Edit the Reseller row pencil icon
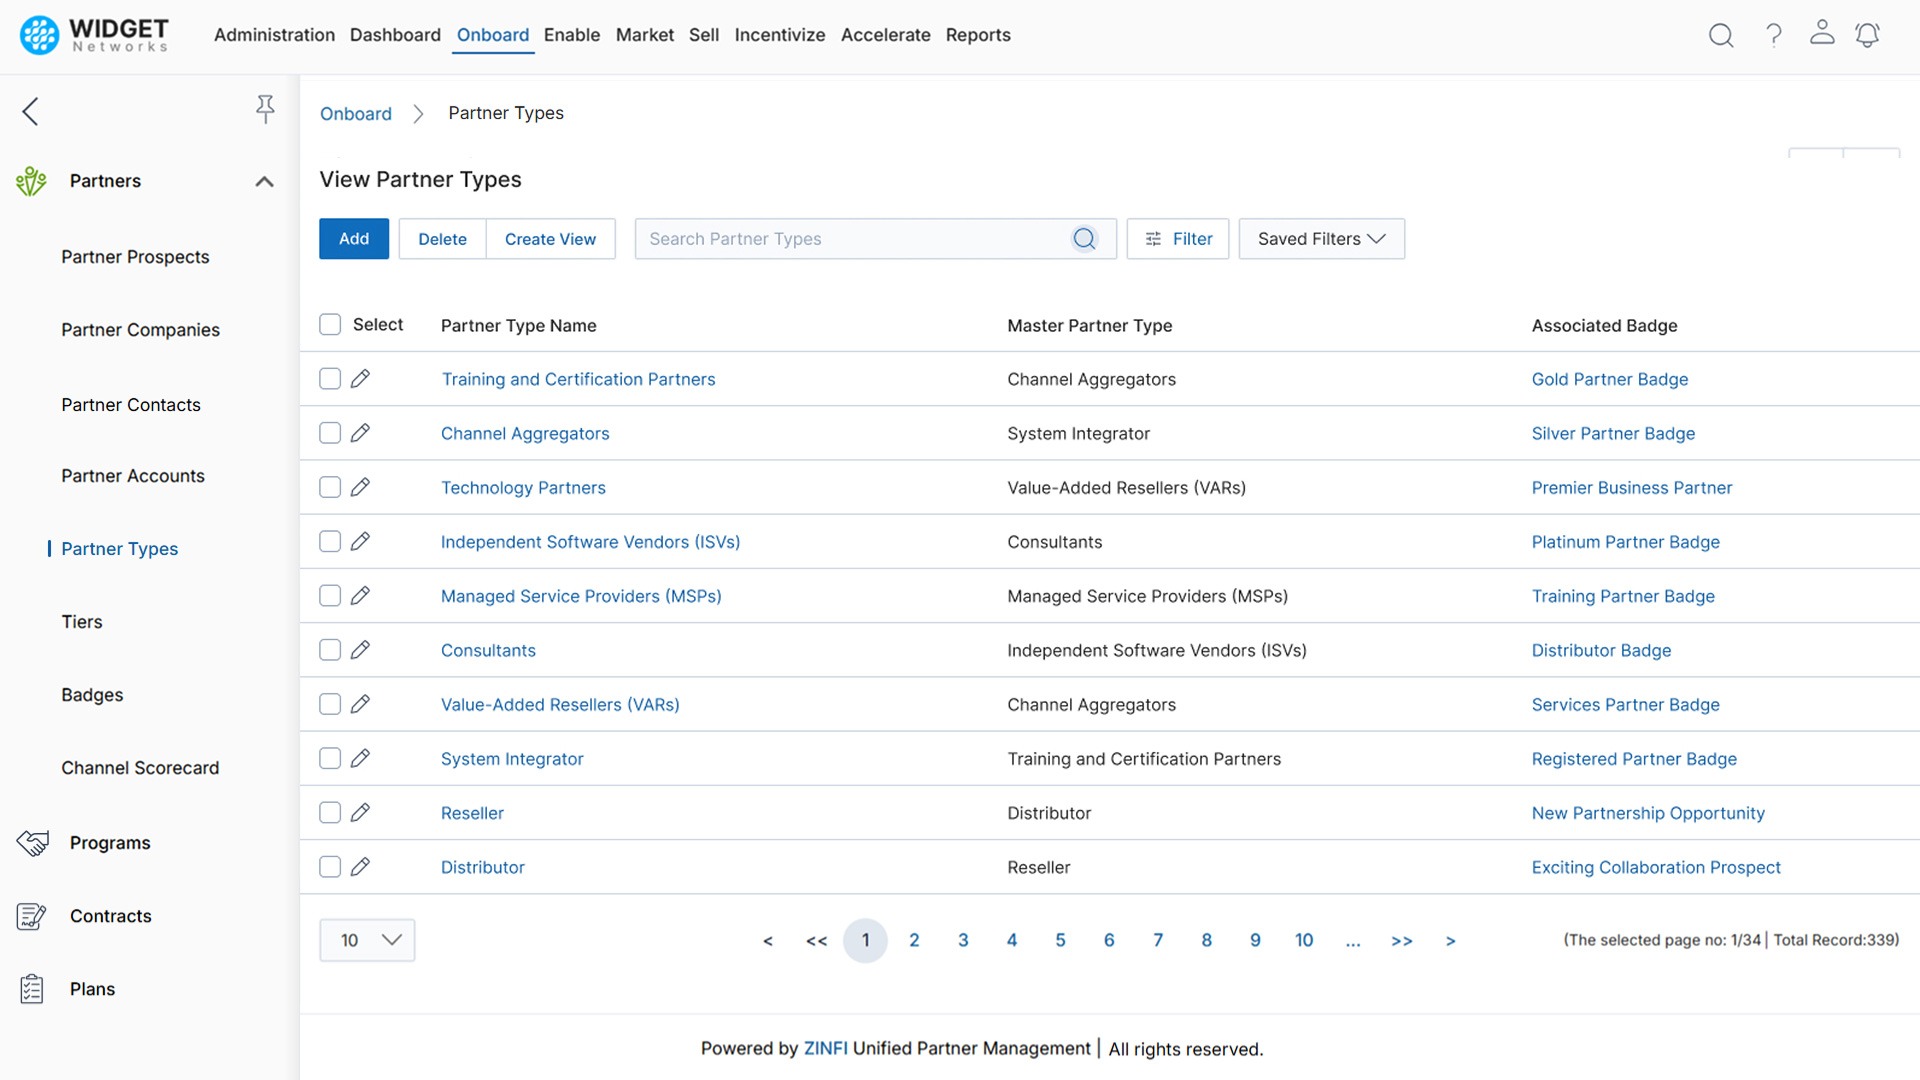This screenshot has width=1920, height=1080. click(361, 812)
